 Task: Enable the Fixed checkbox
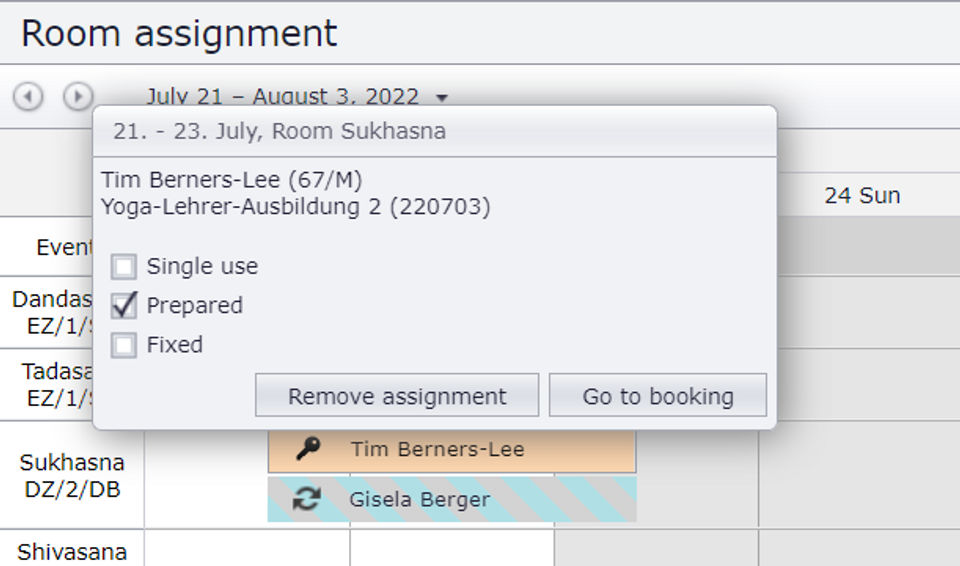[124, 345]
